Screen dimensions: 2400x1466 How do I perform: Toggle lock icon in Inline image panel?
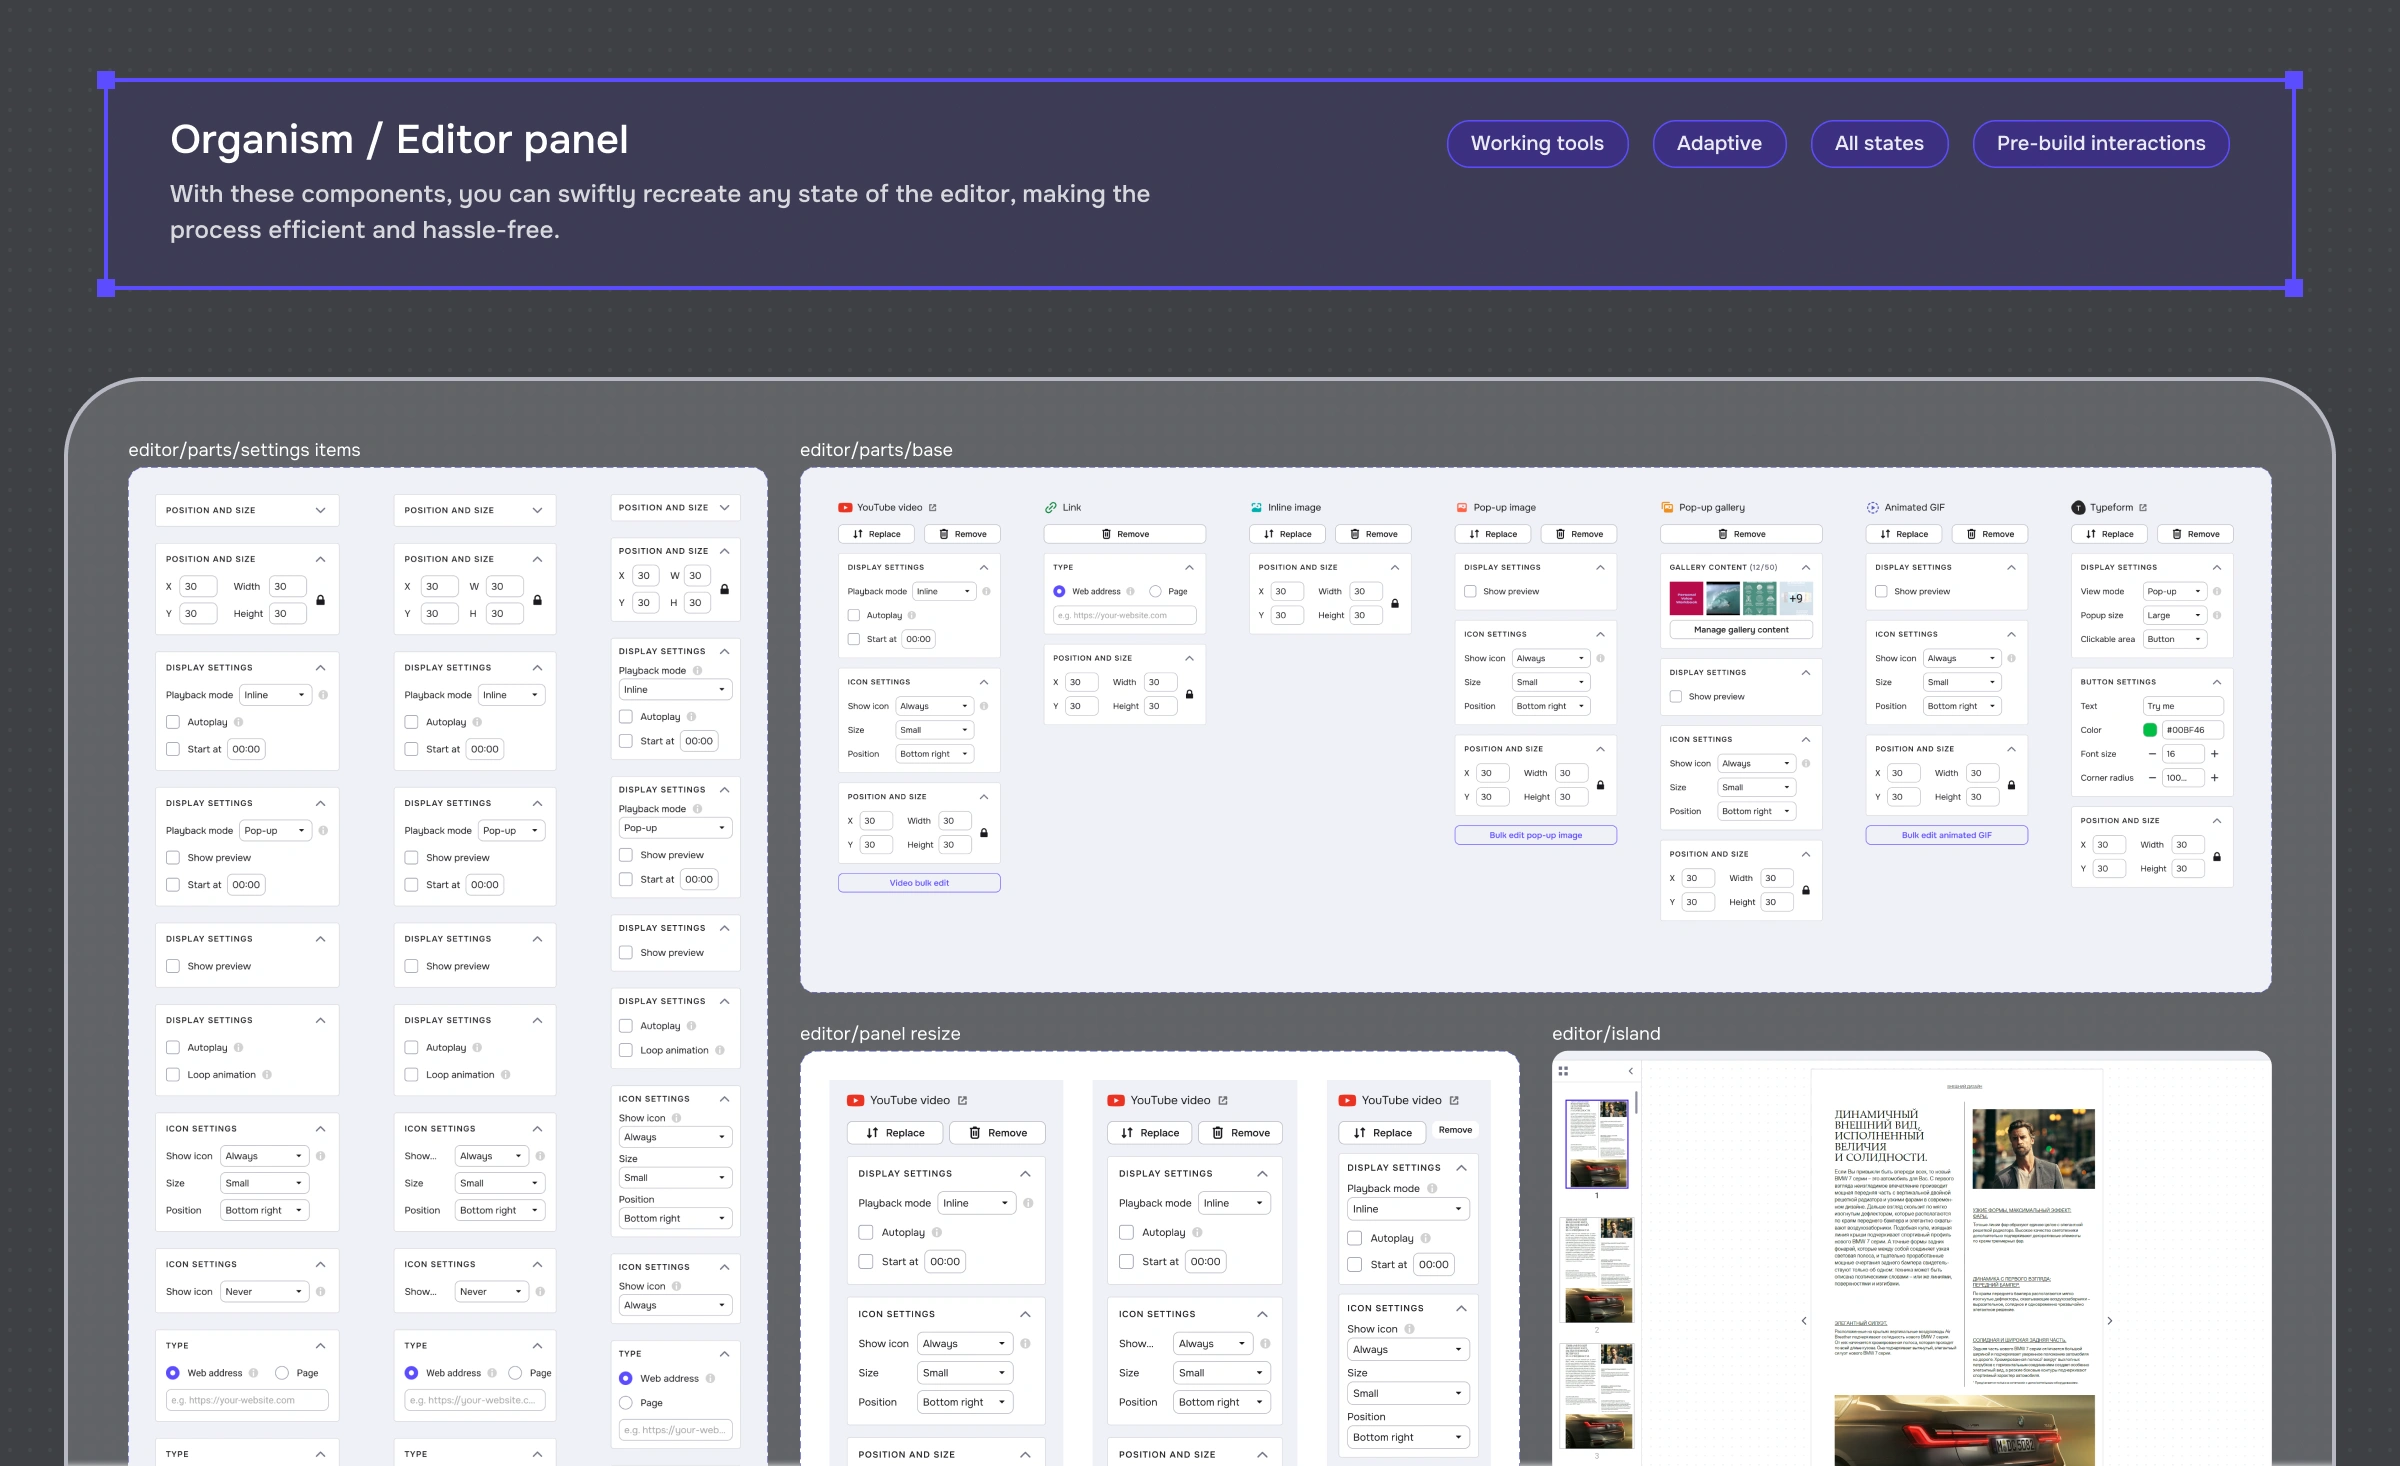coord(1395,604)
